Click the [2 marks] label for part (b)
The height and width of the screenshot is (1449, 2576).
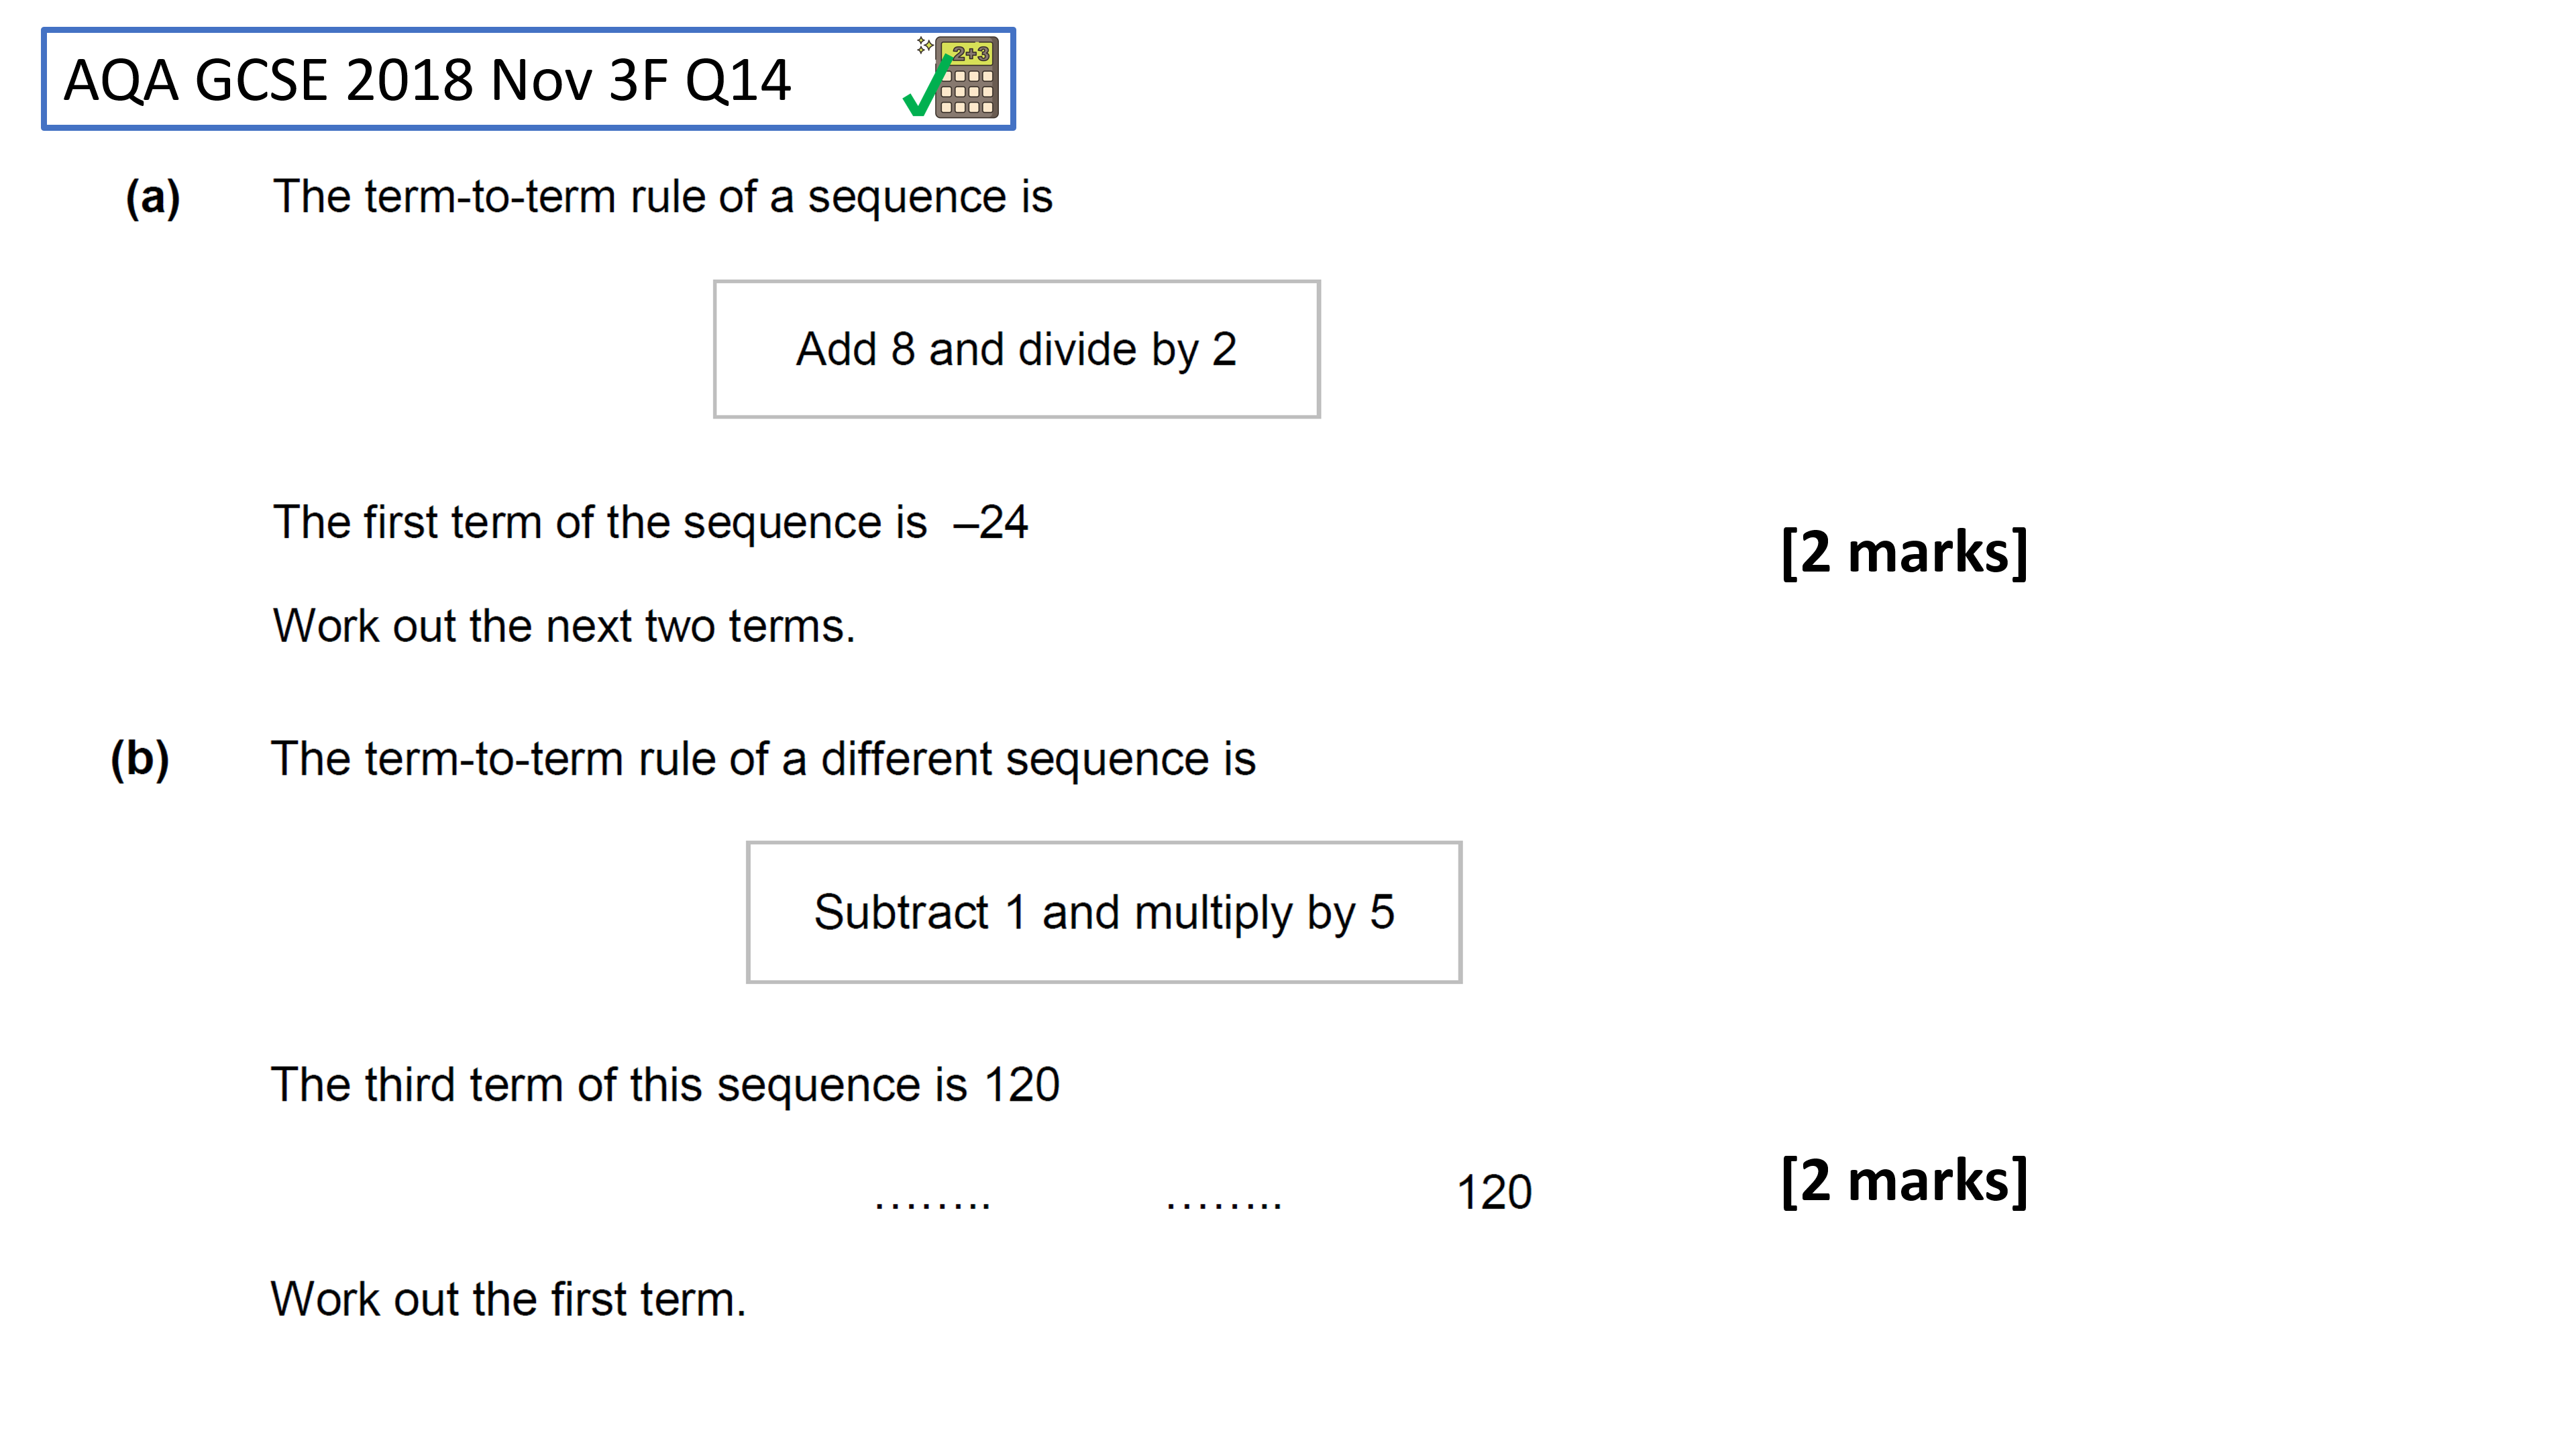1904,1181
